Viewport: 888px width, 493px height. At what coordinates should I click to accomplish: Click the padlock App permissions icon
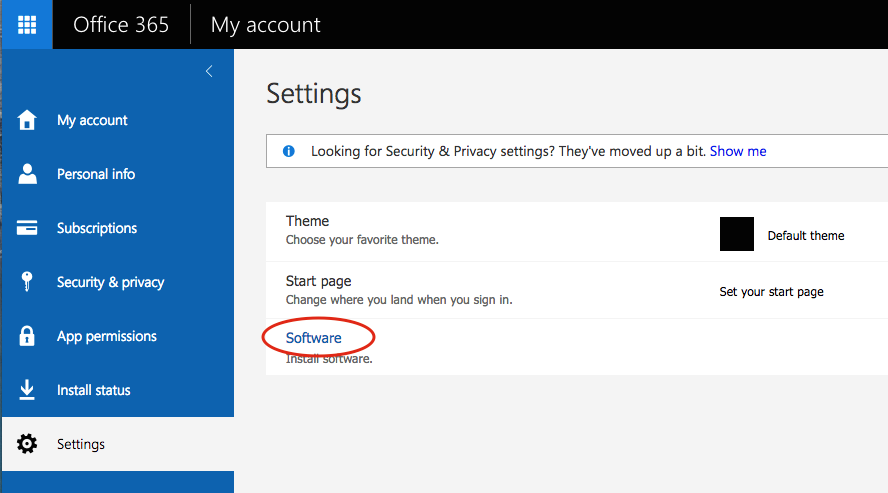tap(27, 336)
